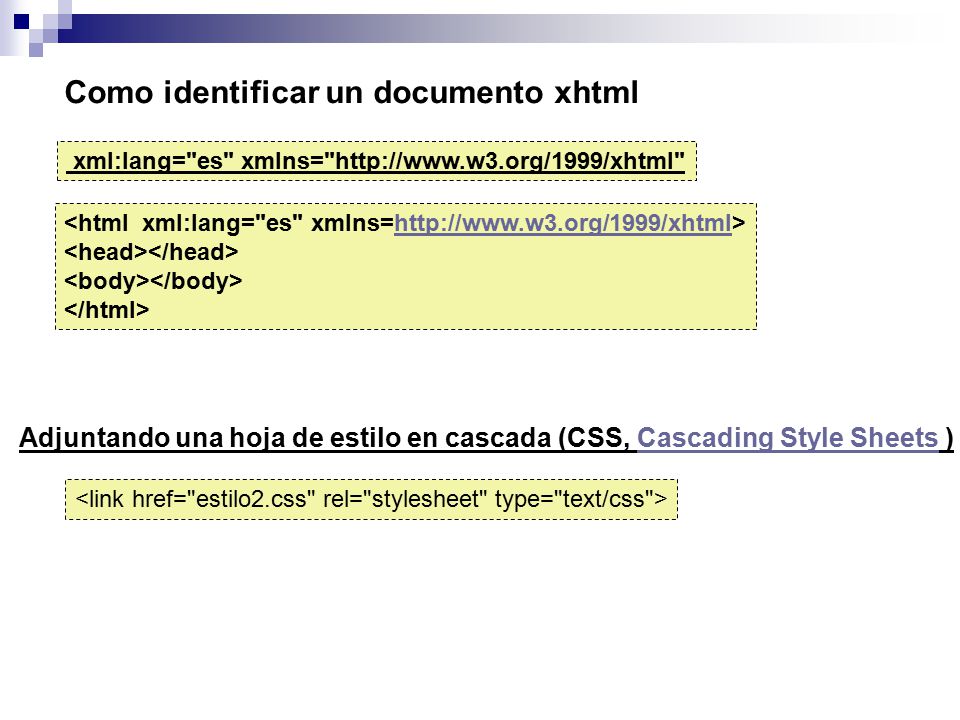This screenshot has width=960, height=720.
Task: Click the link href="estilo2.css" code snippet
Action: click(x=371, y=499)
